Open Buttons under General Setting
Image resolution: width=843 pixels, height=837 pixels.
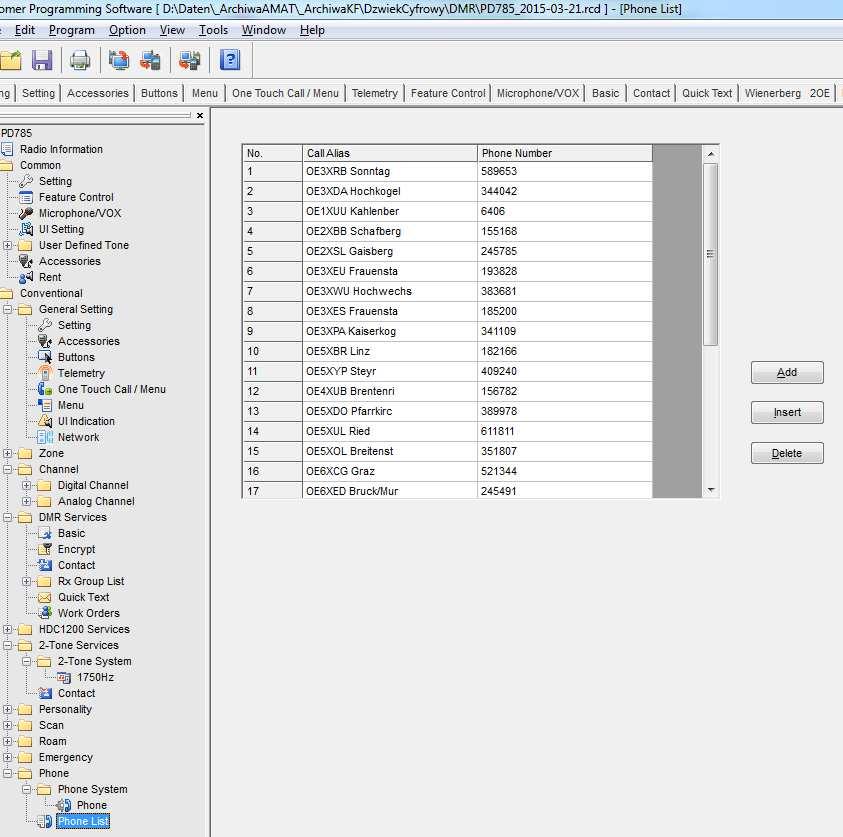tap(76, 357)
